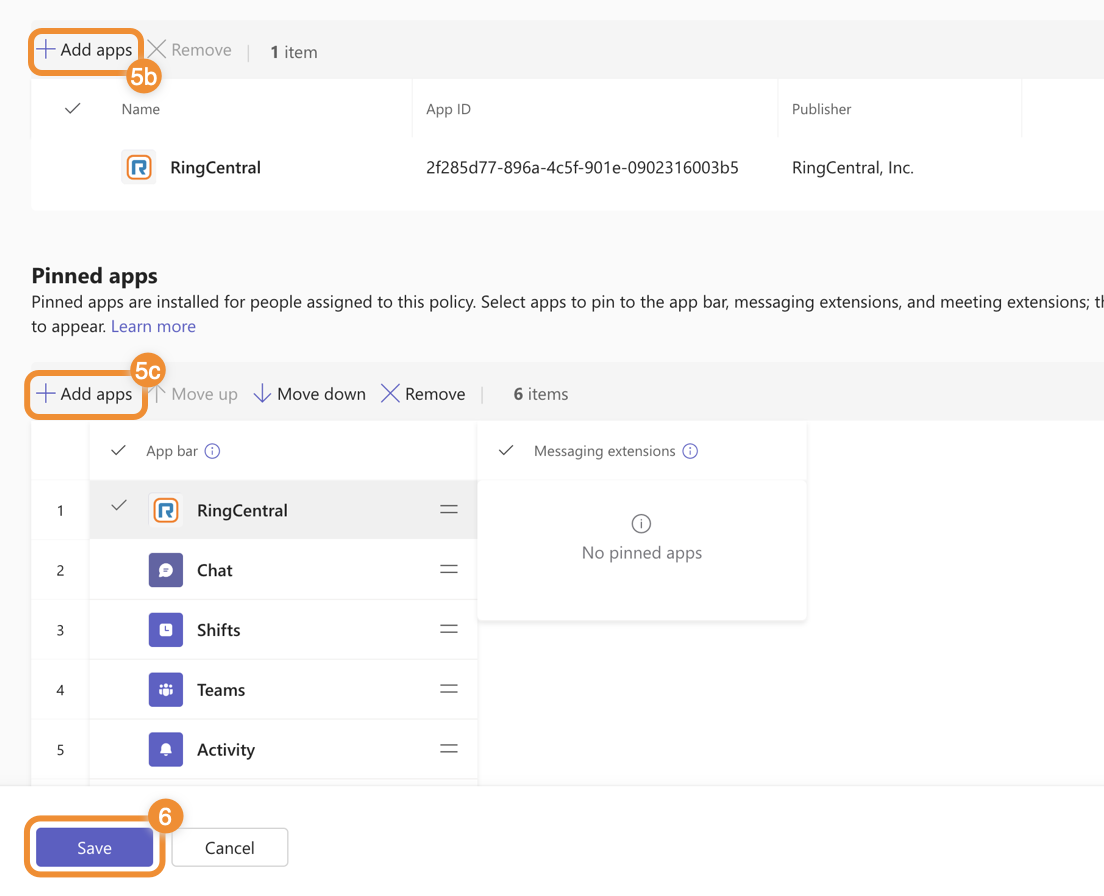Select the Activity row in App bar
Screen dimensions: 1104x896
(284, 750)
